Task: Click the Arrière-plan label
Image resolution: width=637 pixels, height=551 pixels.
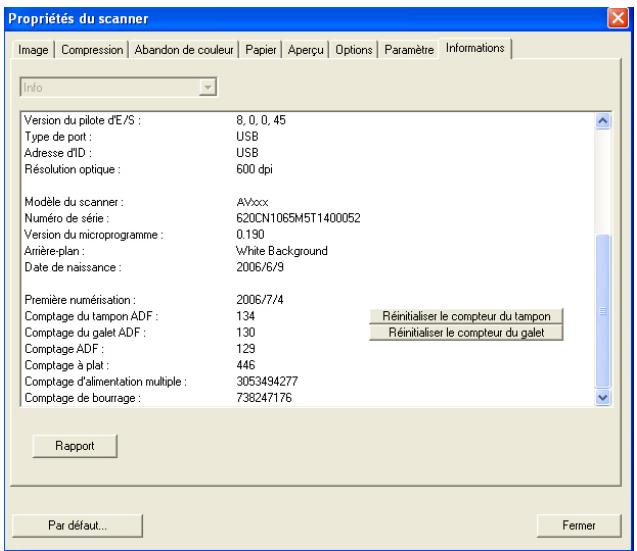Action: pos(54,251)
